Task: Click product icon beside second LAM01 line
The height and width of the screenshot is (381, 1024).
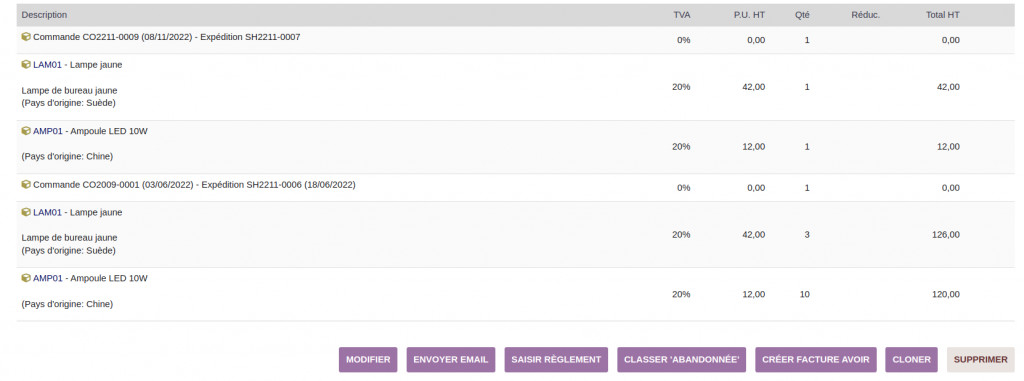Action: [x=26, y=212]
